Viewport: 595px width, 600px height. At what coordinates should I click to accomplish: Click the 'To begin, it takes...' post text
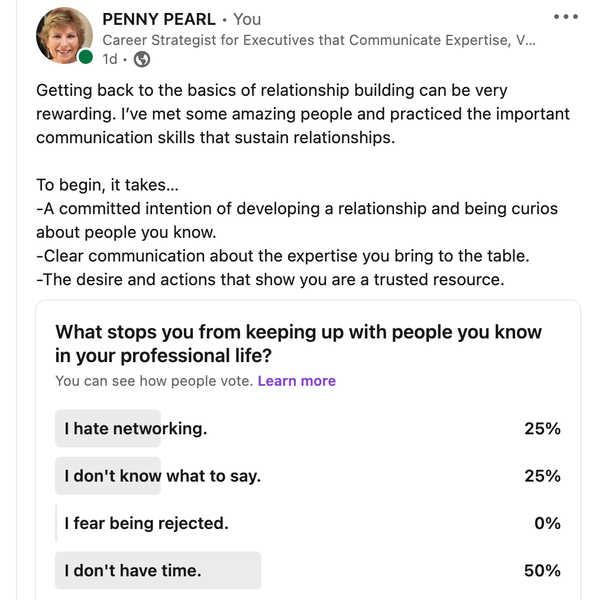(107, 185)
